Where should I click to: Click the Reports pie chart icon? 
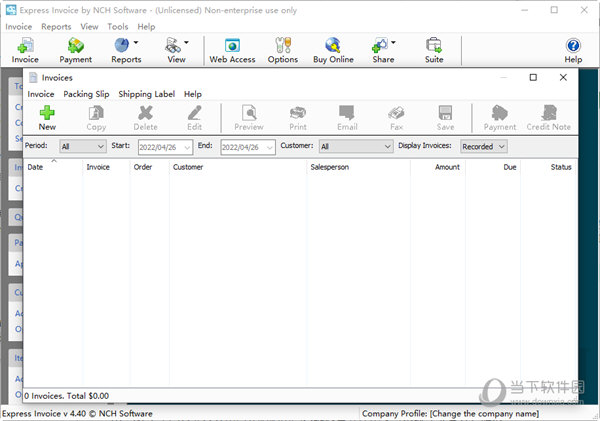pyautogui.click(x=122, y=45)
